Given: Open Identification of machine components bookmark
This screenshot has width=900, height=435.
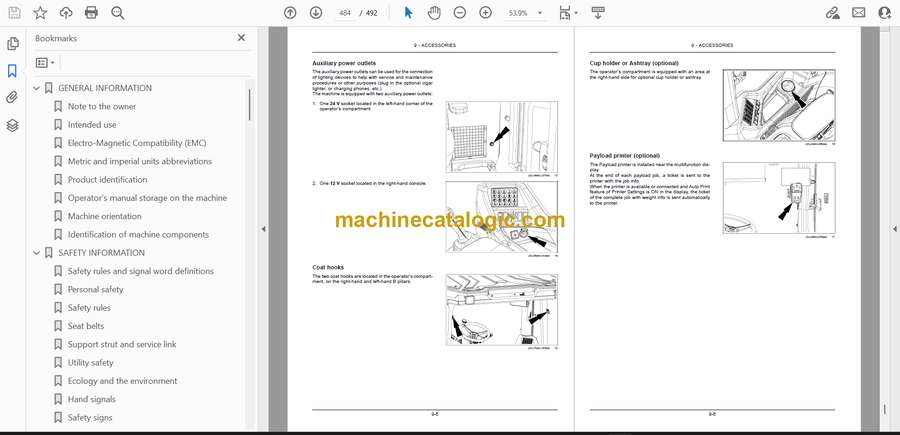Looking at the screenshot, I should (x=138, y=235).
